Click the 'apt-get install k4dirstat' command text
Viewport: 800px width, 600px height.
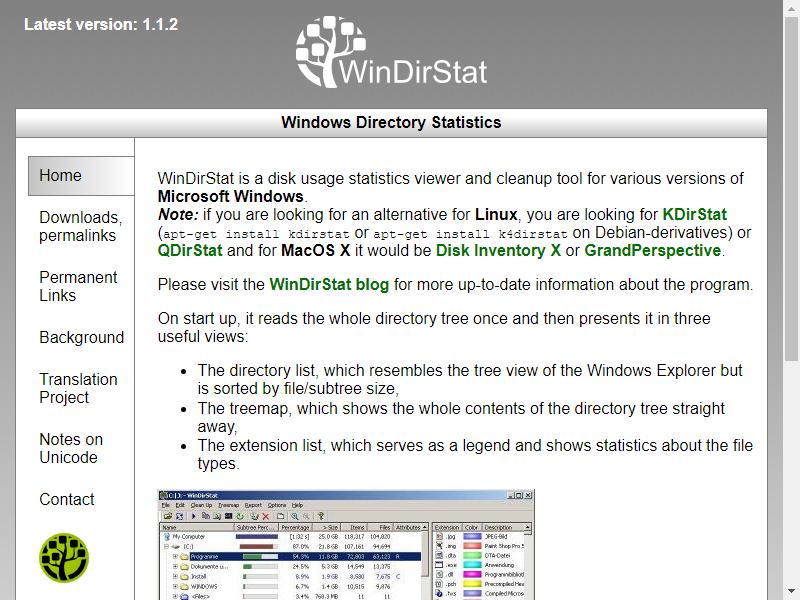470,234
